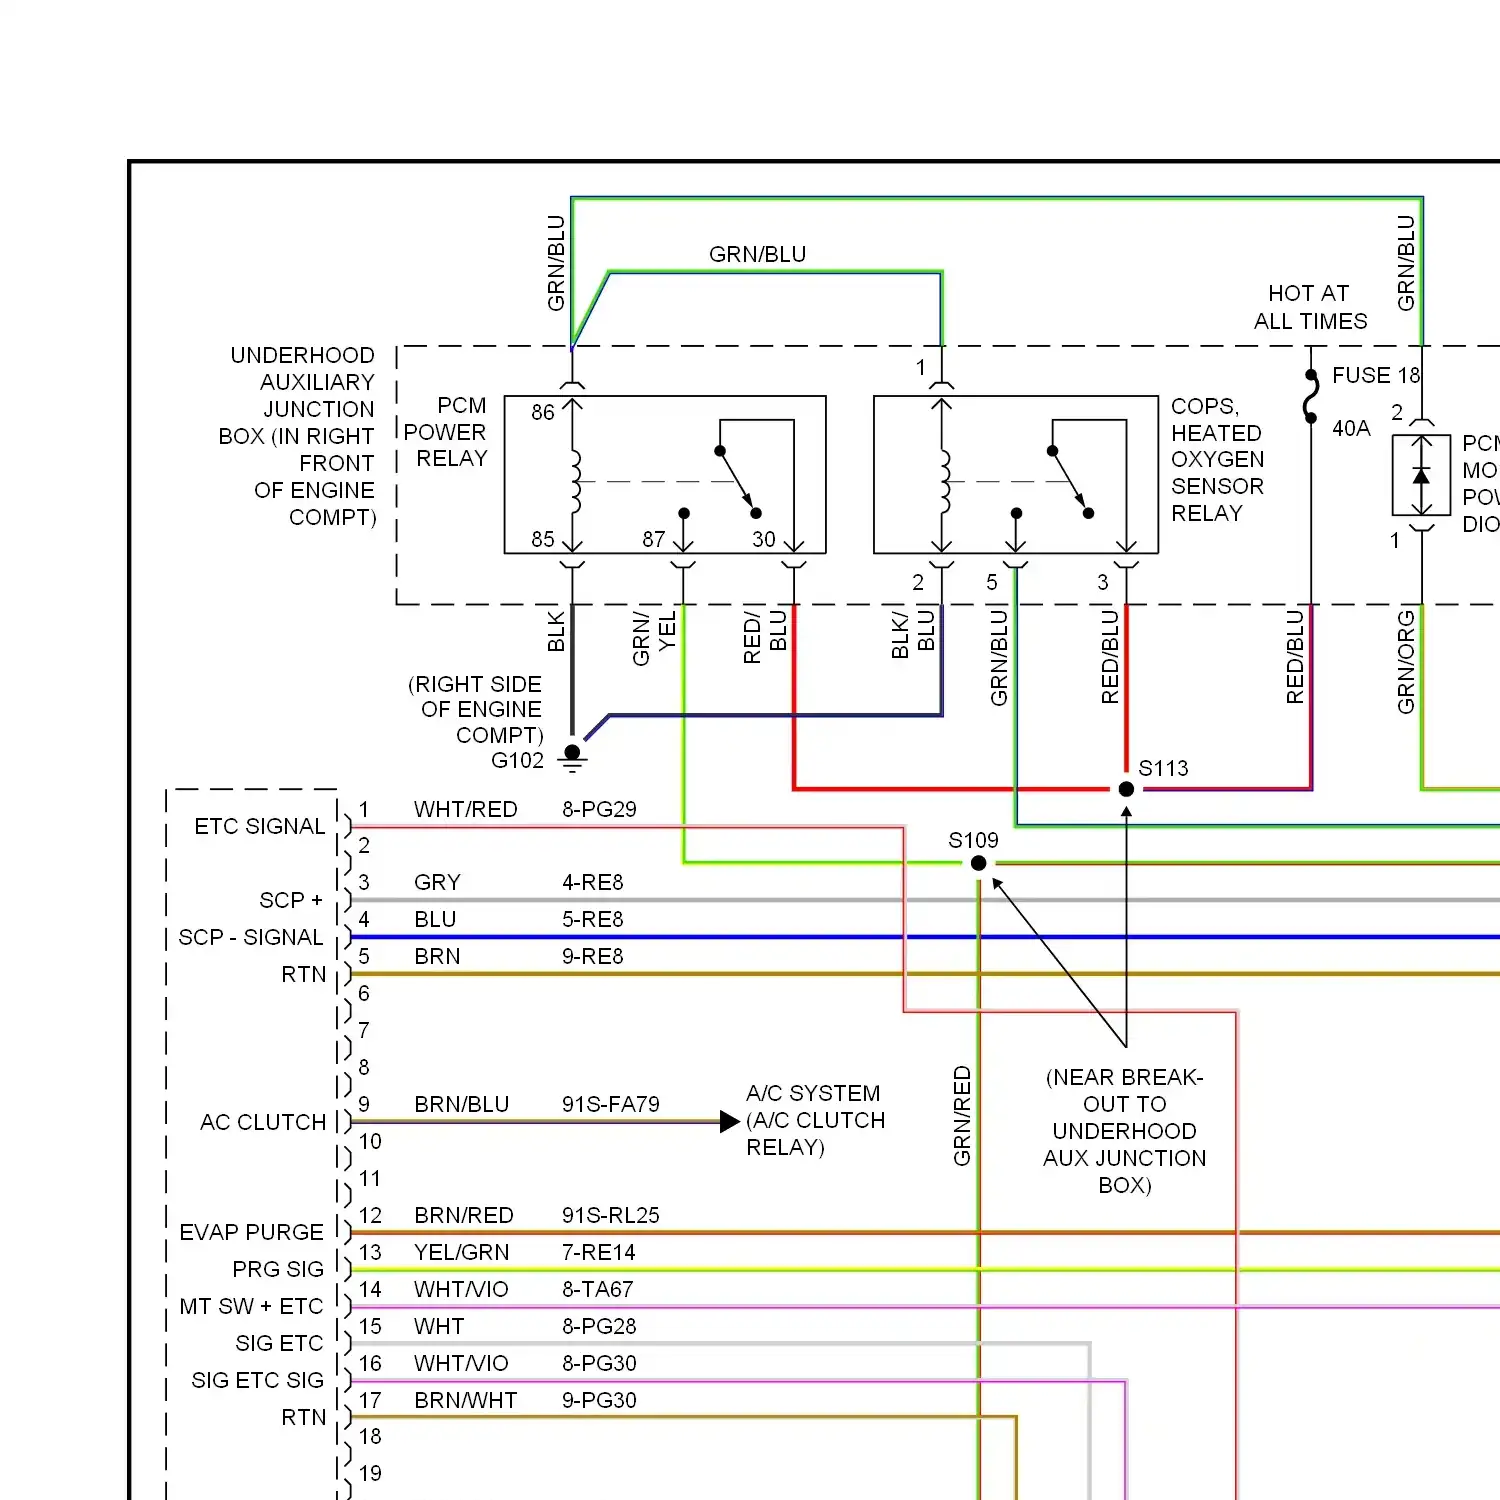Click the GRN/YEL wire label
Viewport: 1500px width, 1500px height.
click(x=654, y=638)
